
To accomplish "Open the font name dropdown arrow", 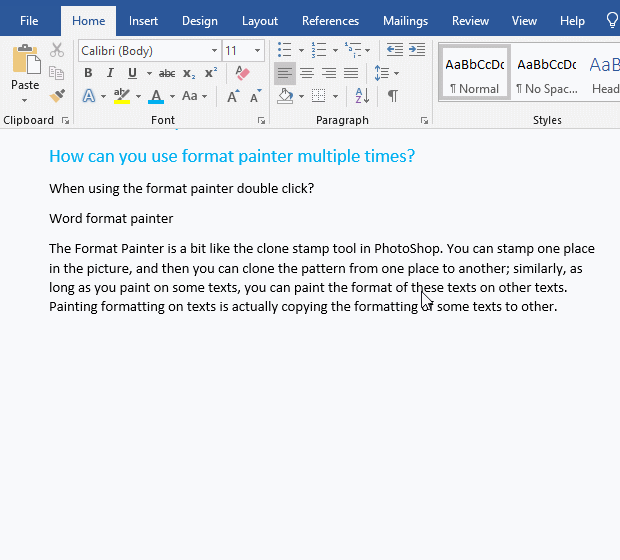I will click(x=214, y=51).
